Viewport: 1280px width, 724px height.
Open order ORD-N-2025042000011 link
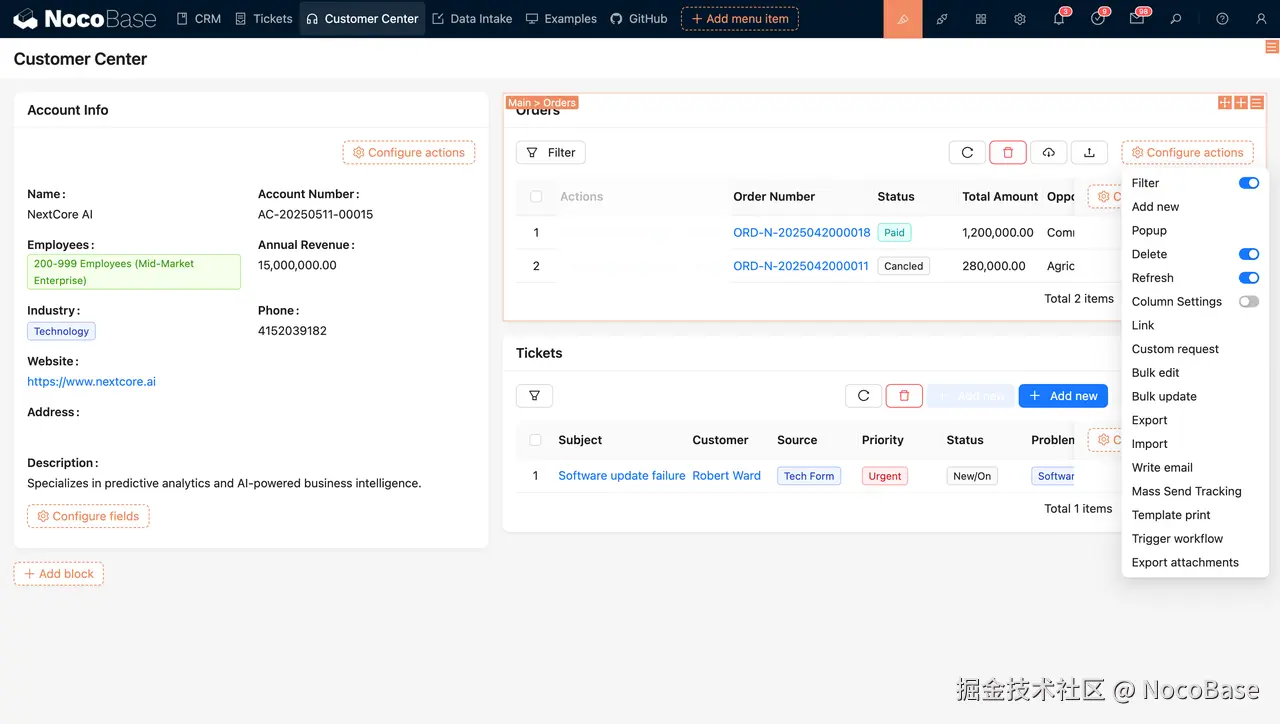coord(801,266)
